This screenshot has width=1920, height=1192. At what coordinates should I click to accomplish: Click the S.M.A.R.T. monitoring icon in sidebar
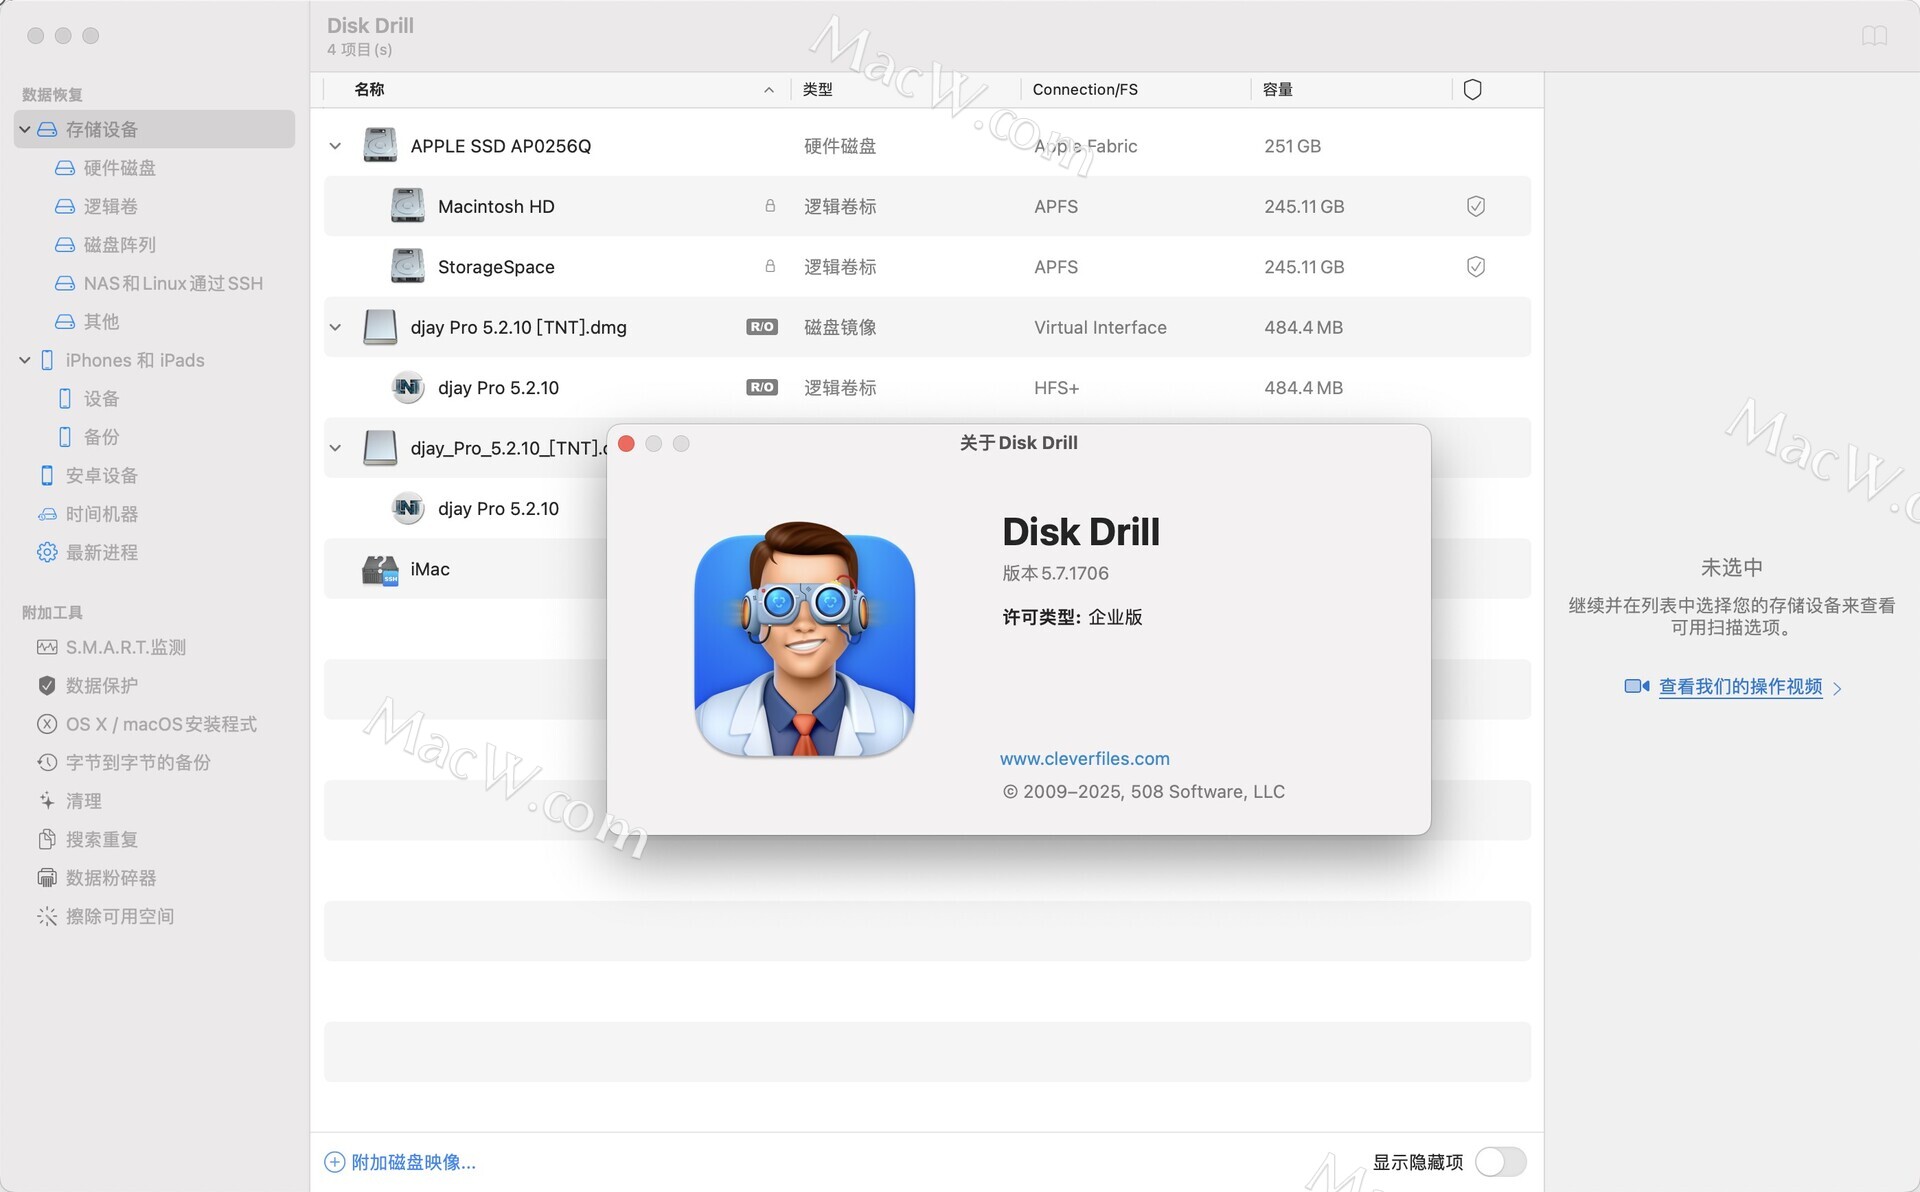47,647
